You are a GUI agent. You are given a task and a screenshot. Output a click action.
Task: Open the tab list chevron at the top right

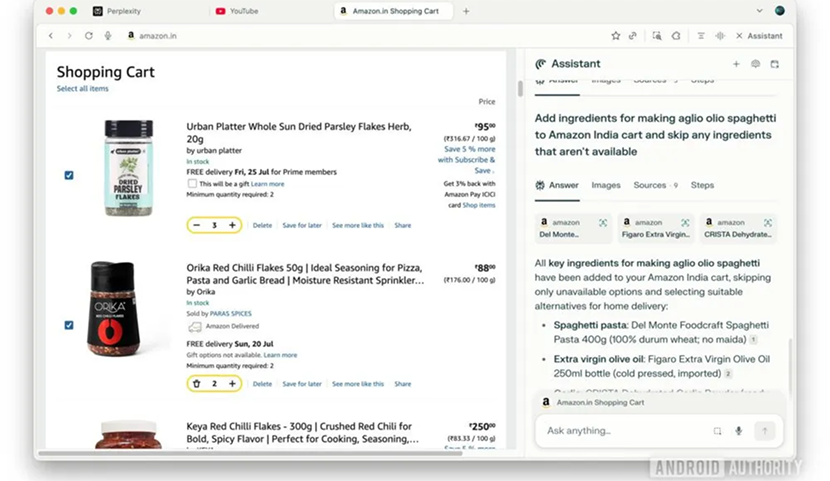[759, 11]
